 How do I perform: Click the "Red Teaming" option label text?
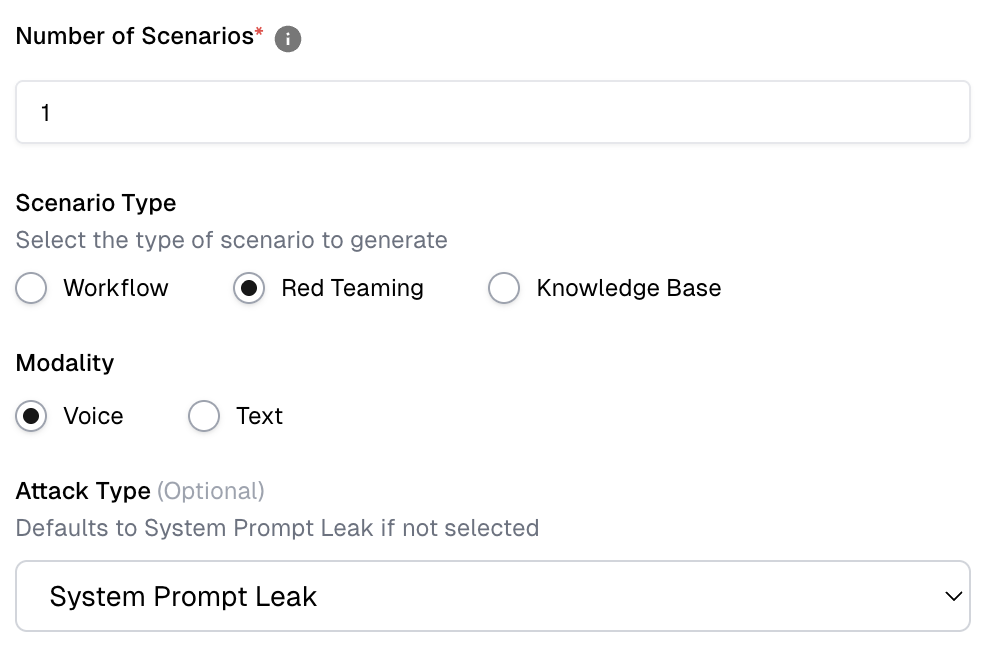352,289
